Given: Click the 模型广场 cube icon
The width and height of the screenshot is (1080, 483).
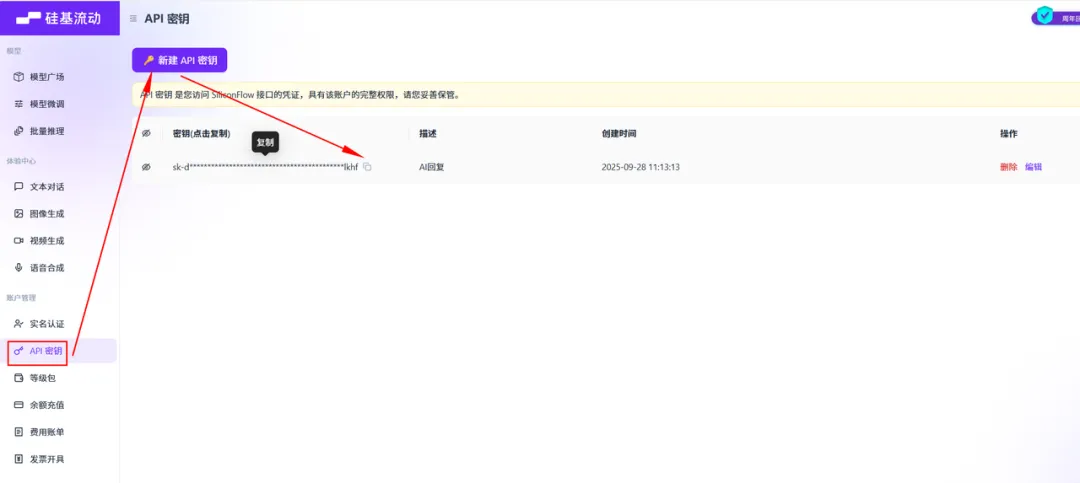Looking at the screenshot, I should click(19, 76).
